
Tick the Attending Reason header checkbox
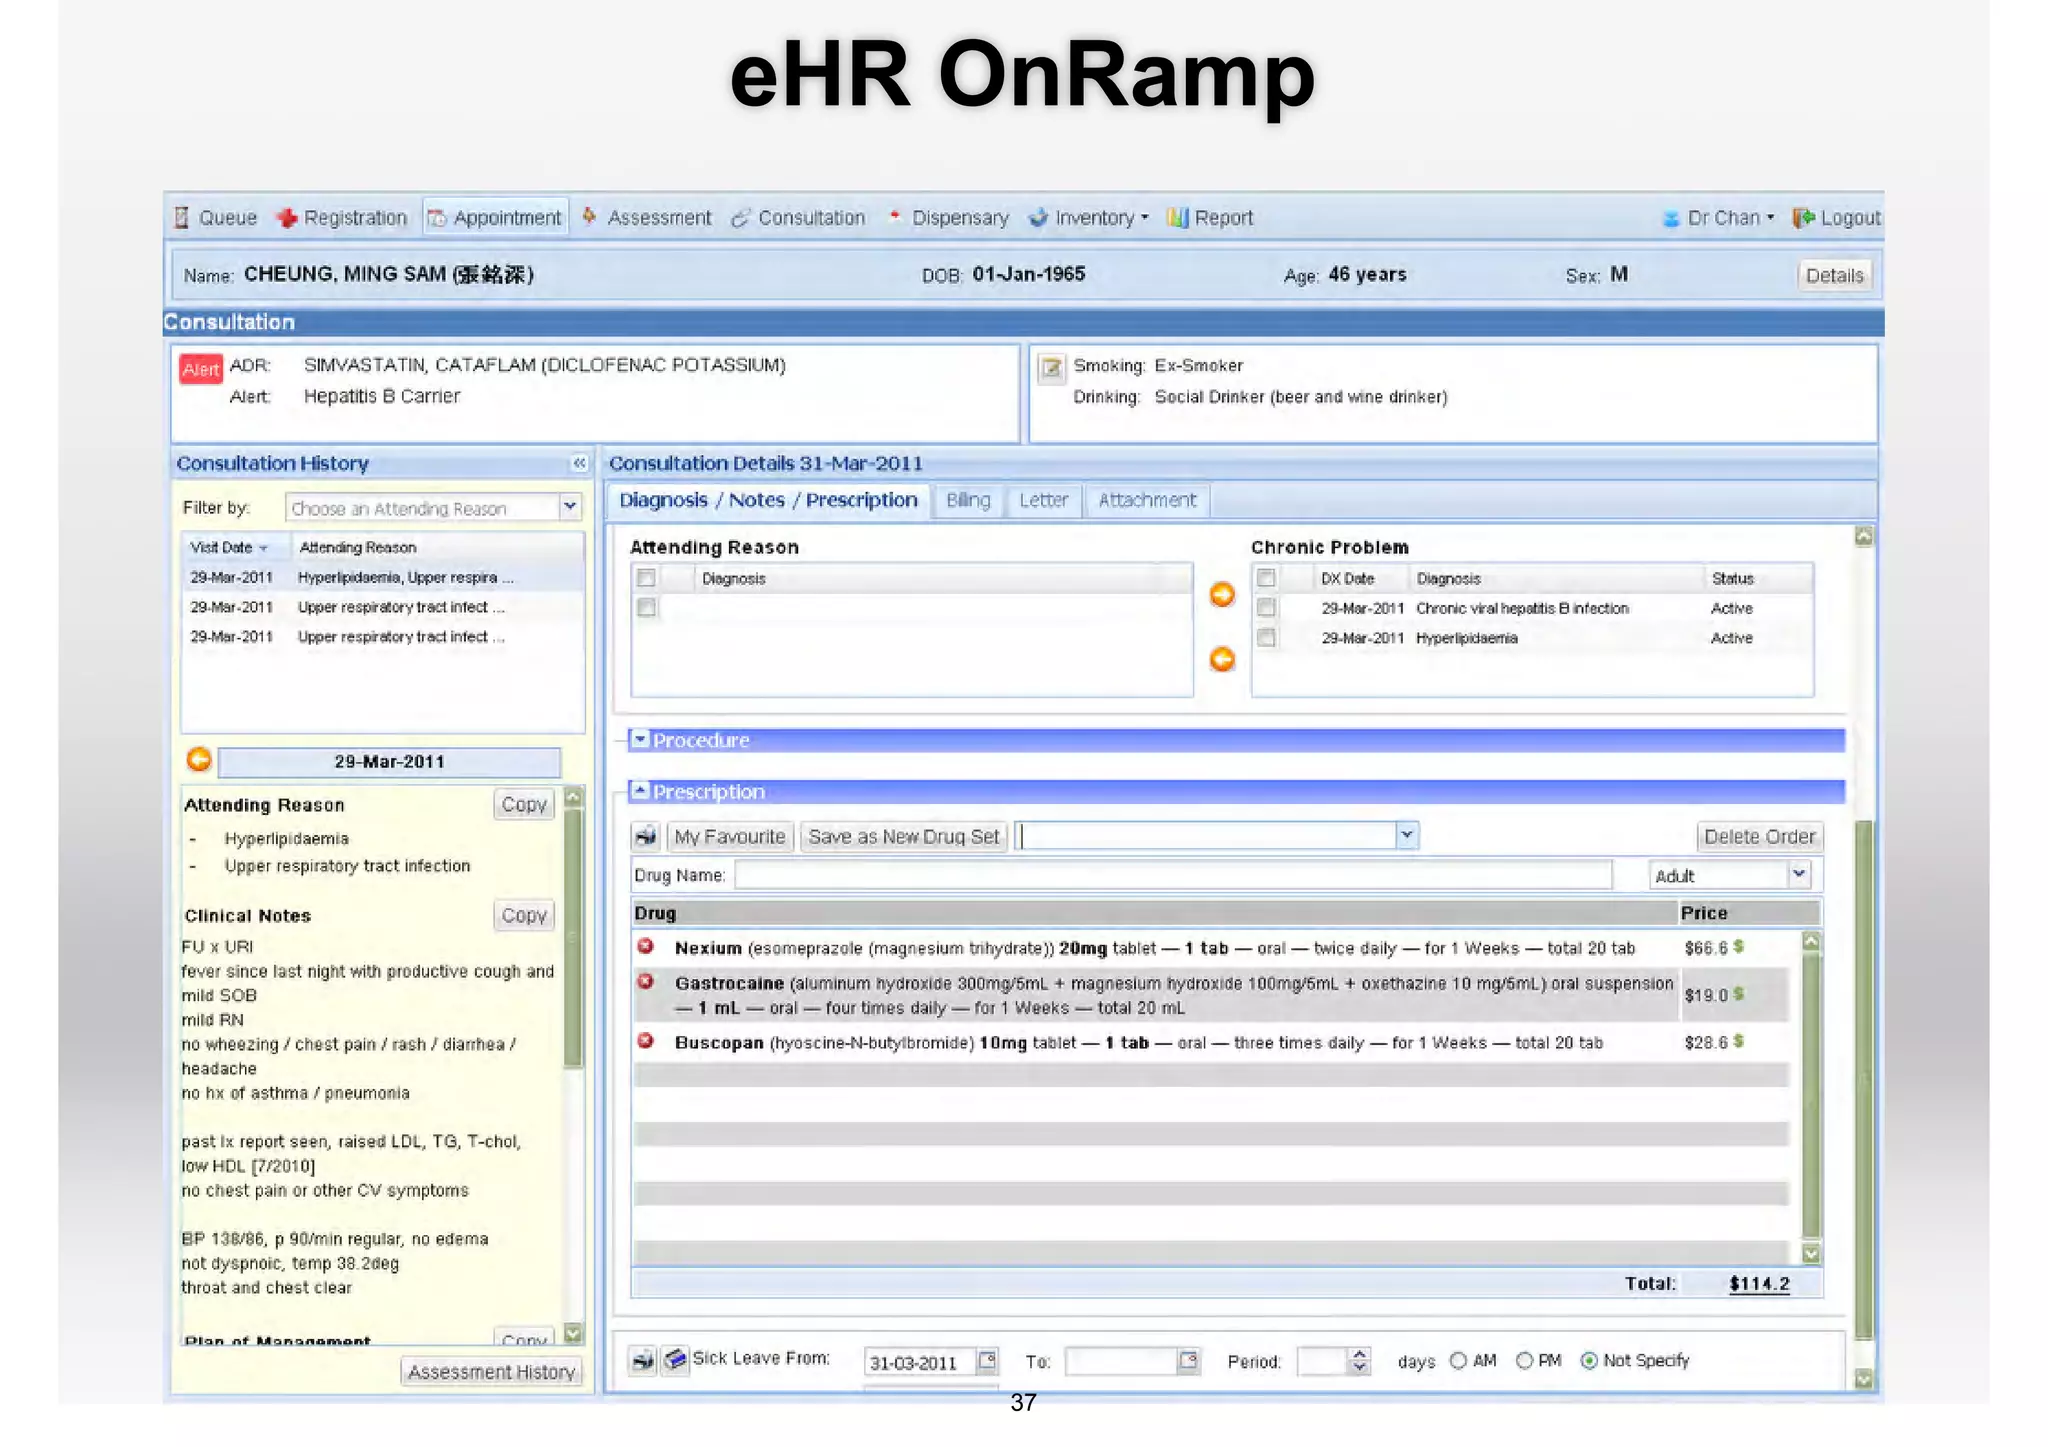coord(646,578)
